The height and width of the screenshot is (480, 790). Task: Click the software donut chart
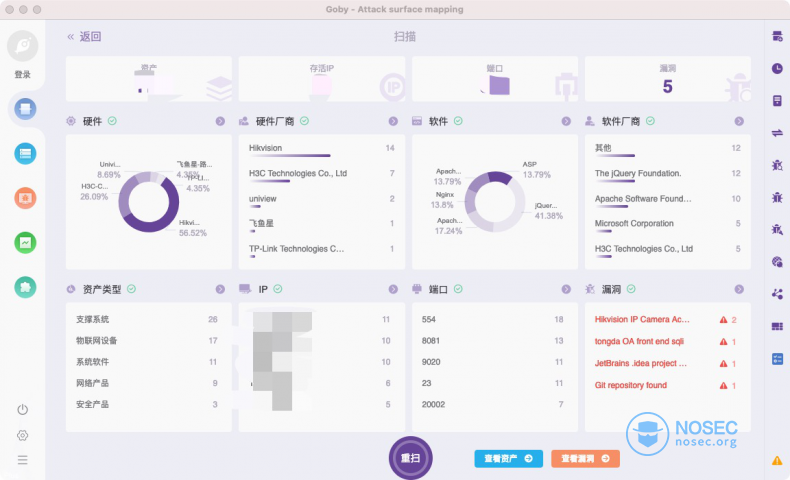tap(495, 201)
